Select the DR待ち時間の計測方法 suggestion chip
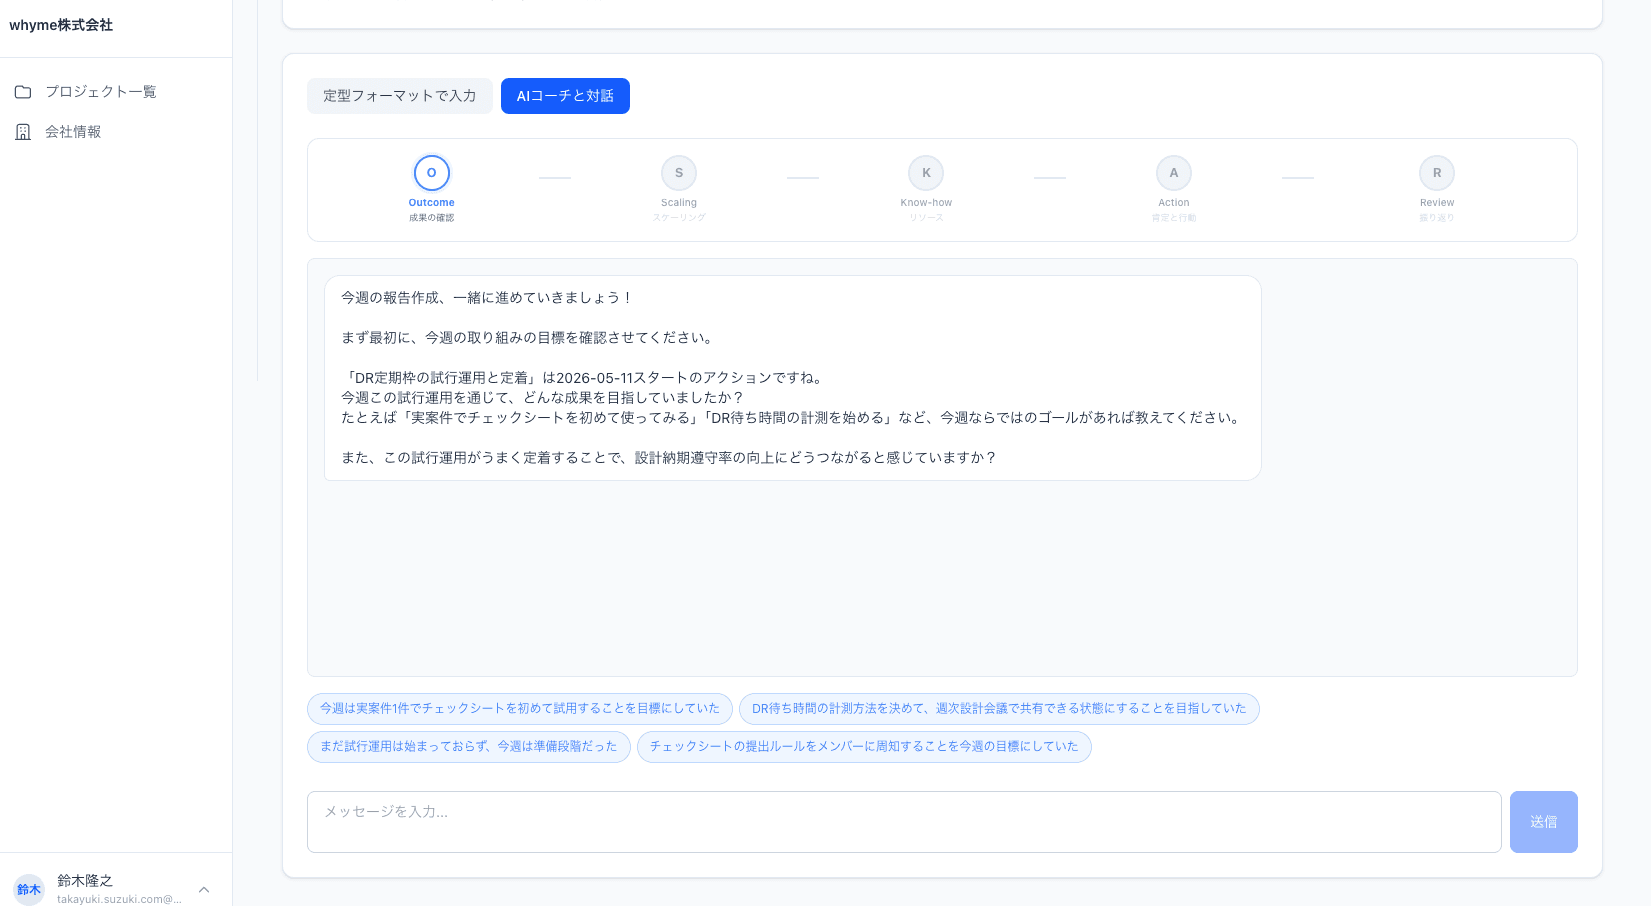This screenshot has width=1651, height=906. pyautogui.click(x=998, y=709)
